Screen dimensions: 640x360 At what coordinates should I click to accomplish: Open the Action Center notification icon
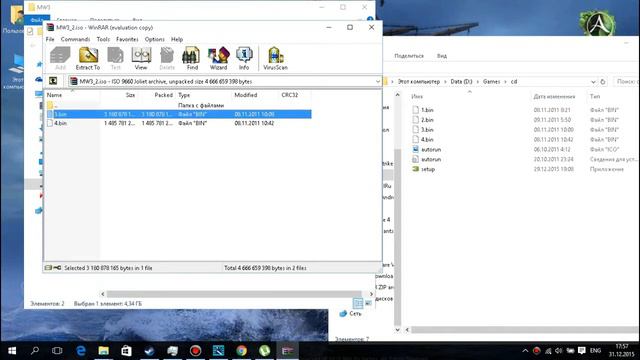[x=582, y=351]
